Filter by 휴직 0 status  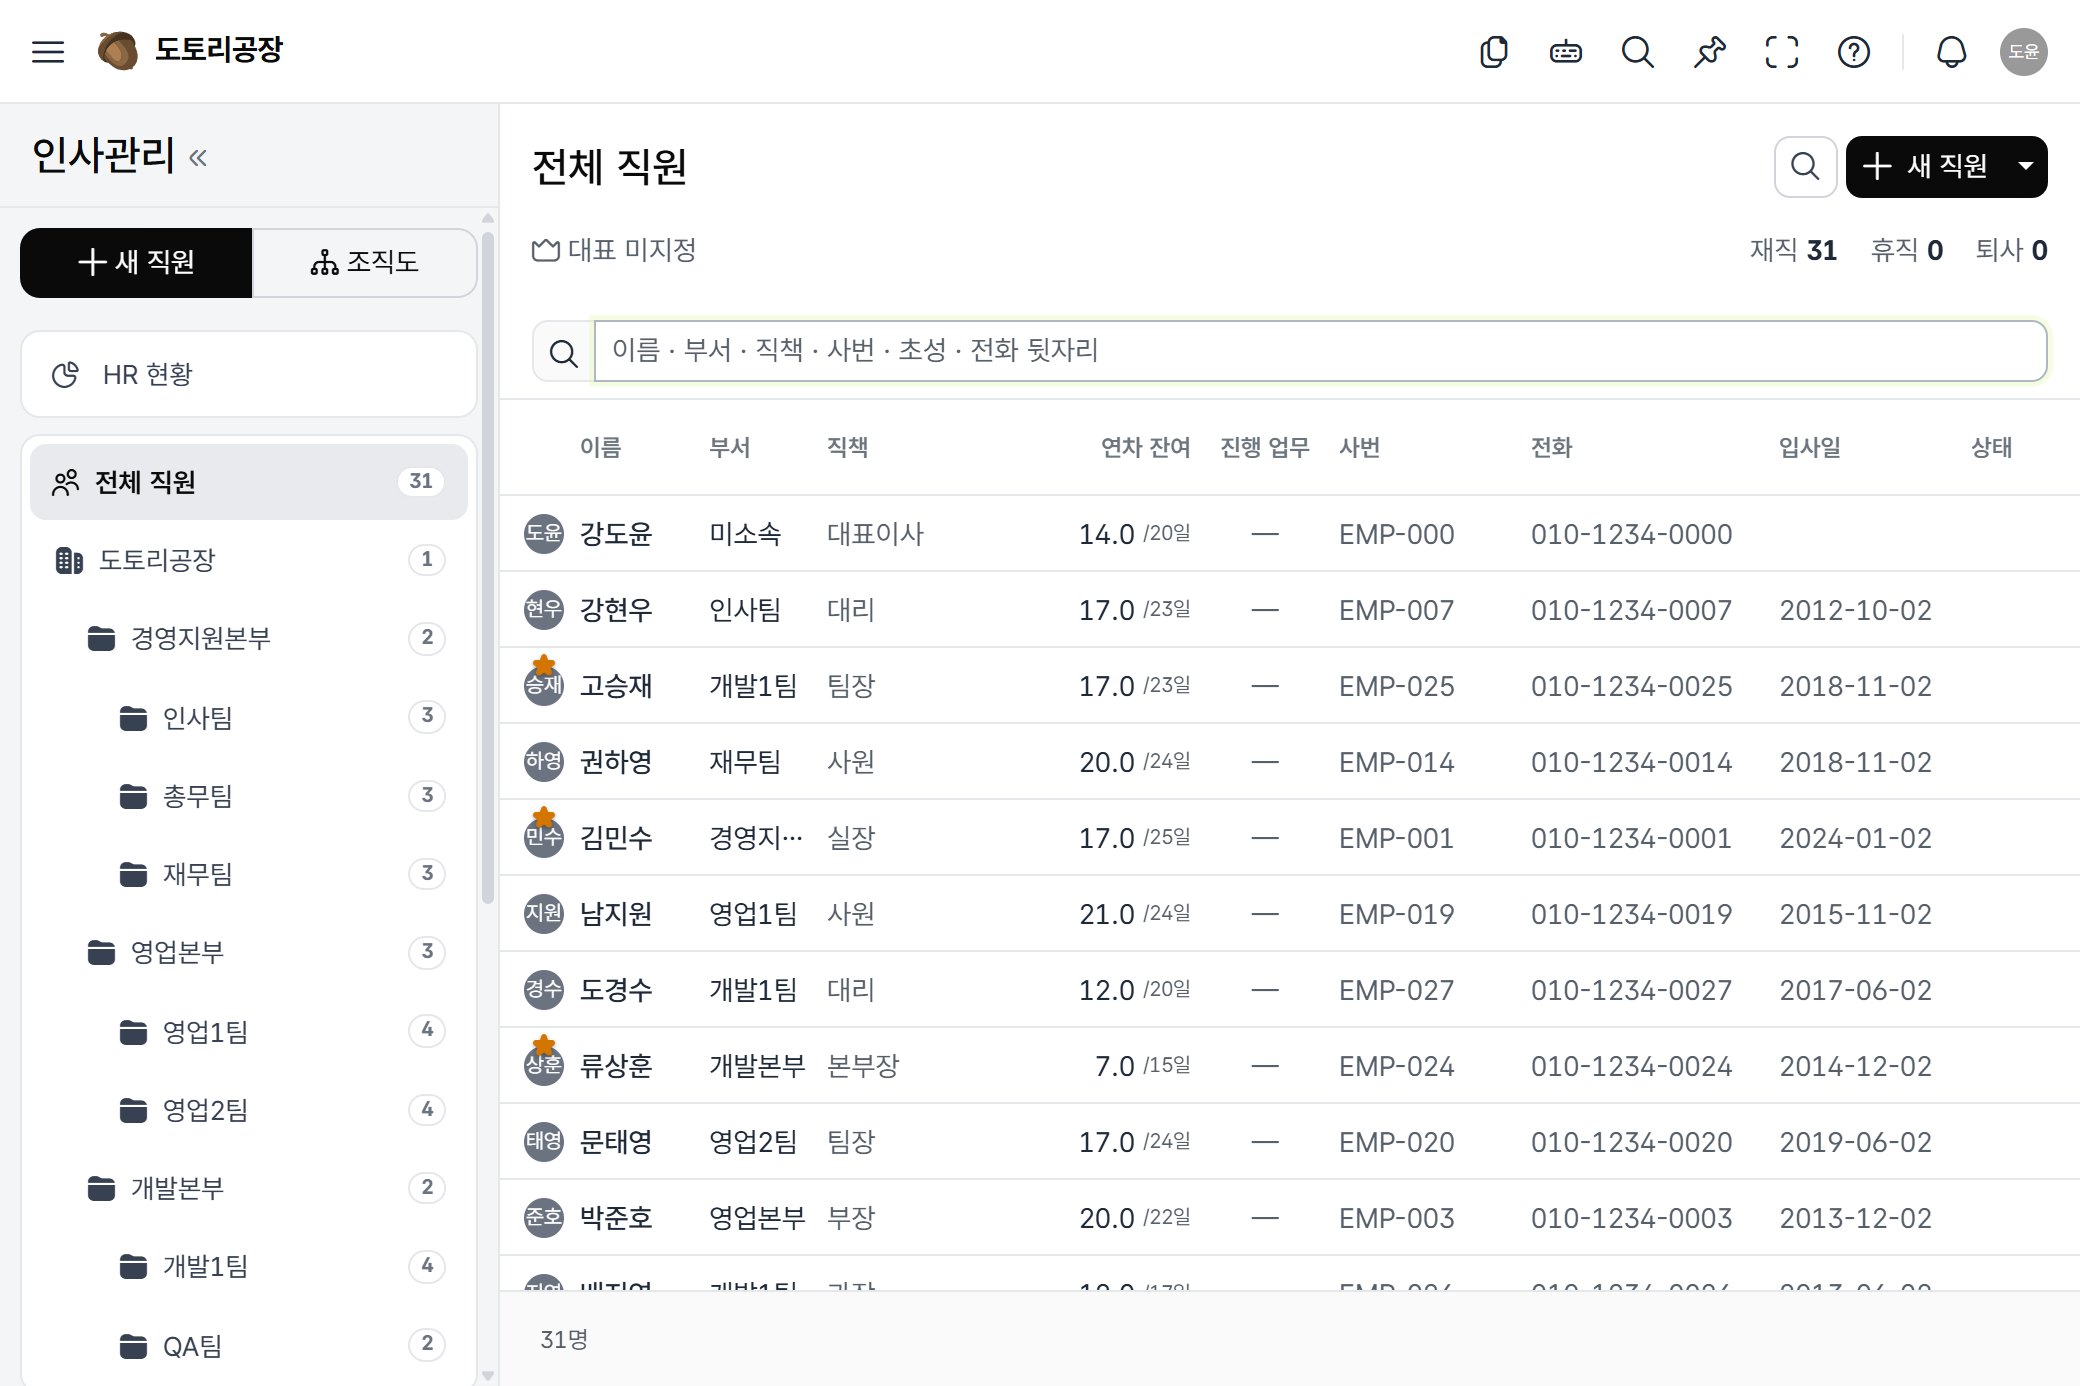[x=1907, y=250]
